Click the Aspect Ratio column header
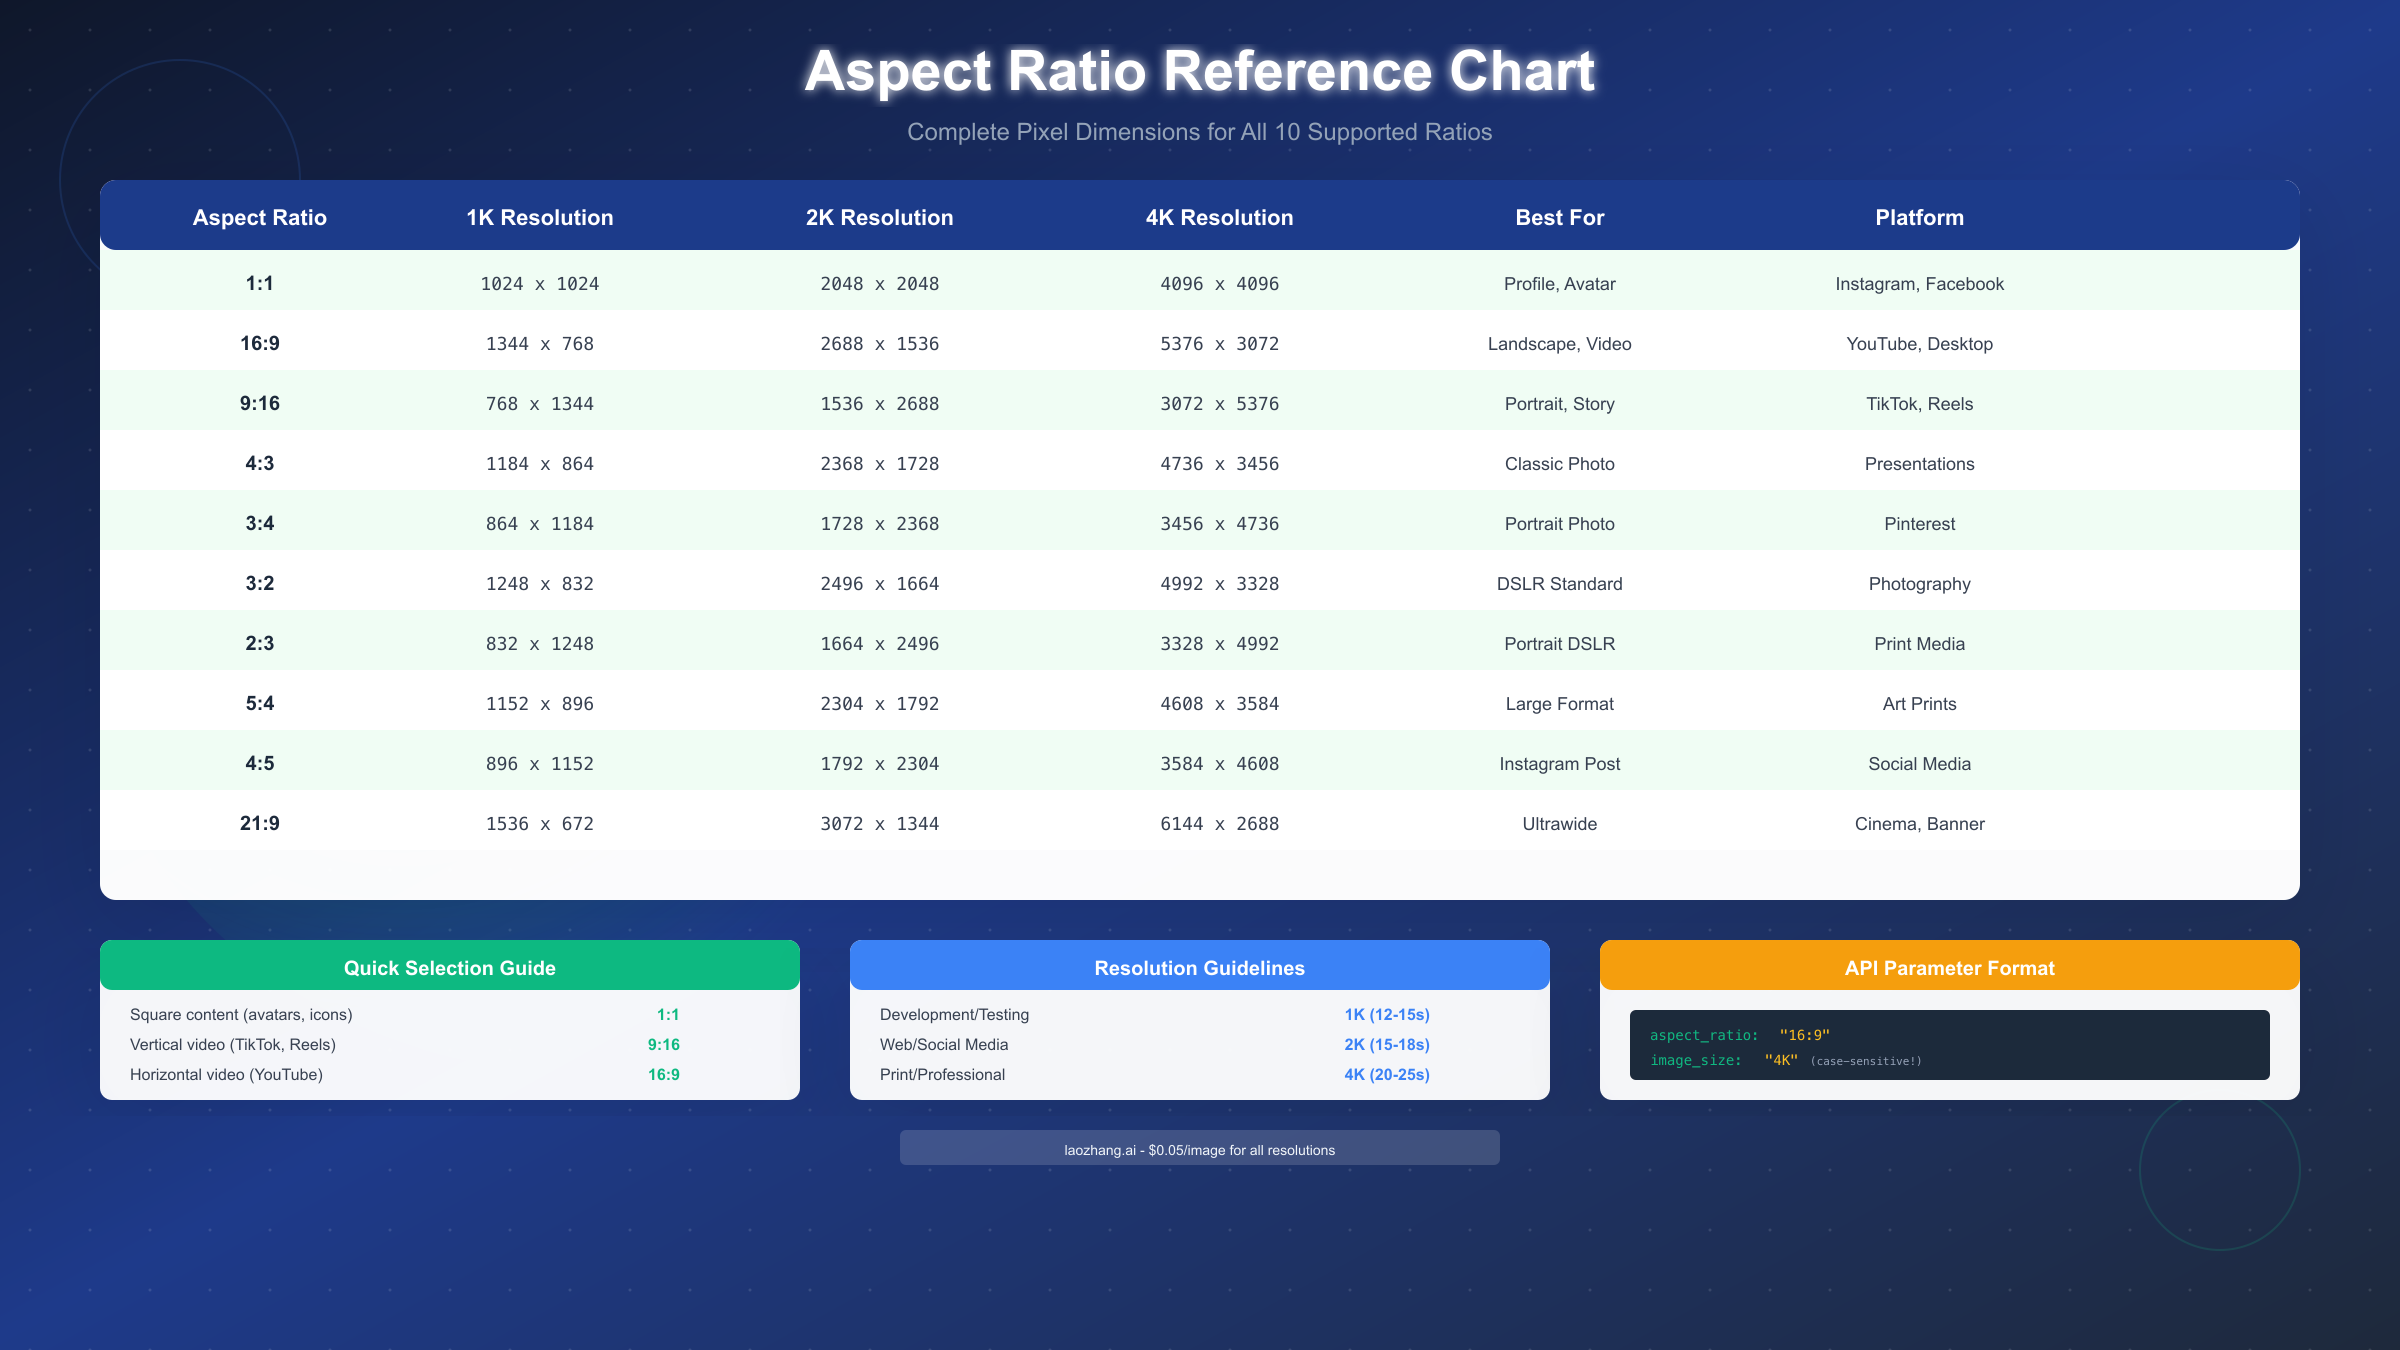2400x1350 pixels. pyautogui.click(x=259, y=216)
